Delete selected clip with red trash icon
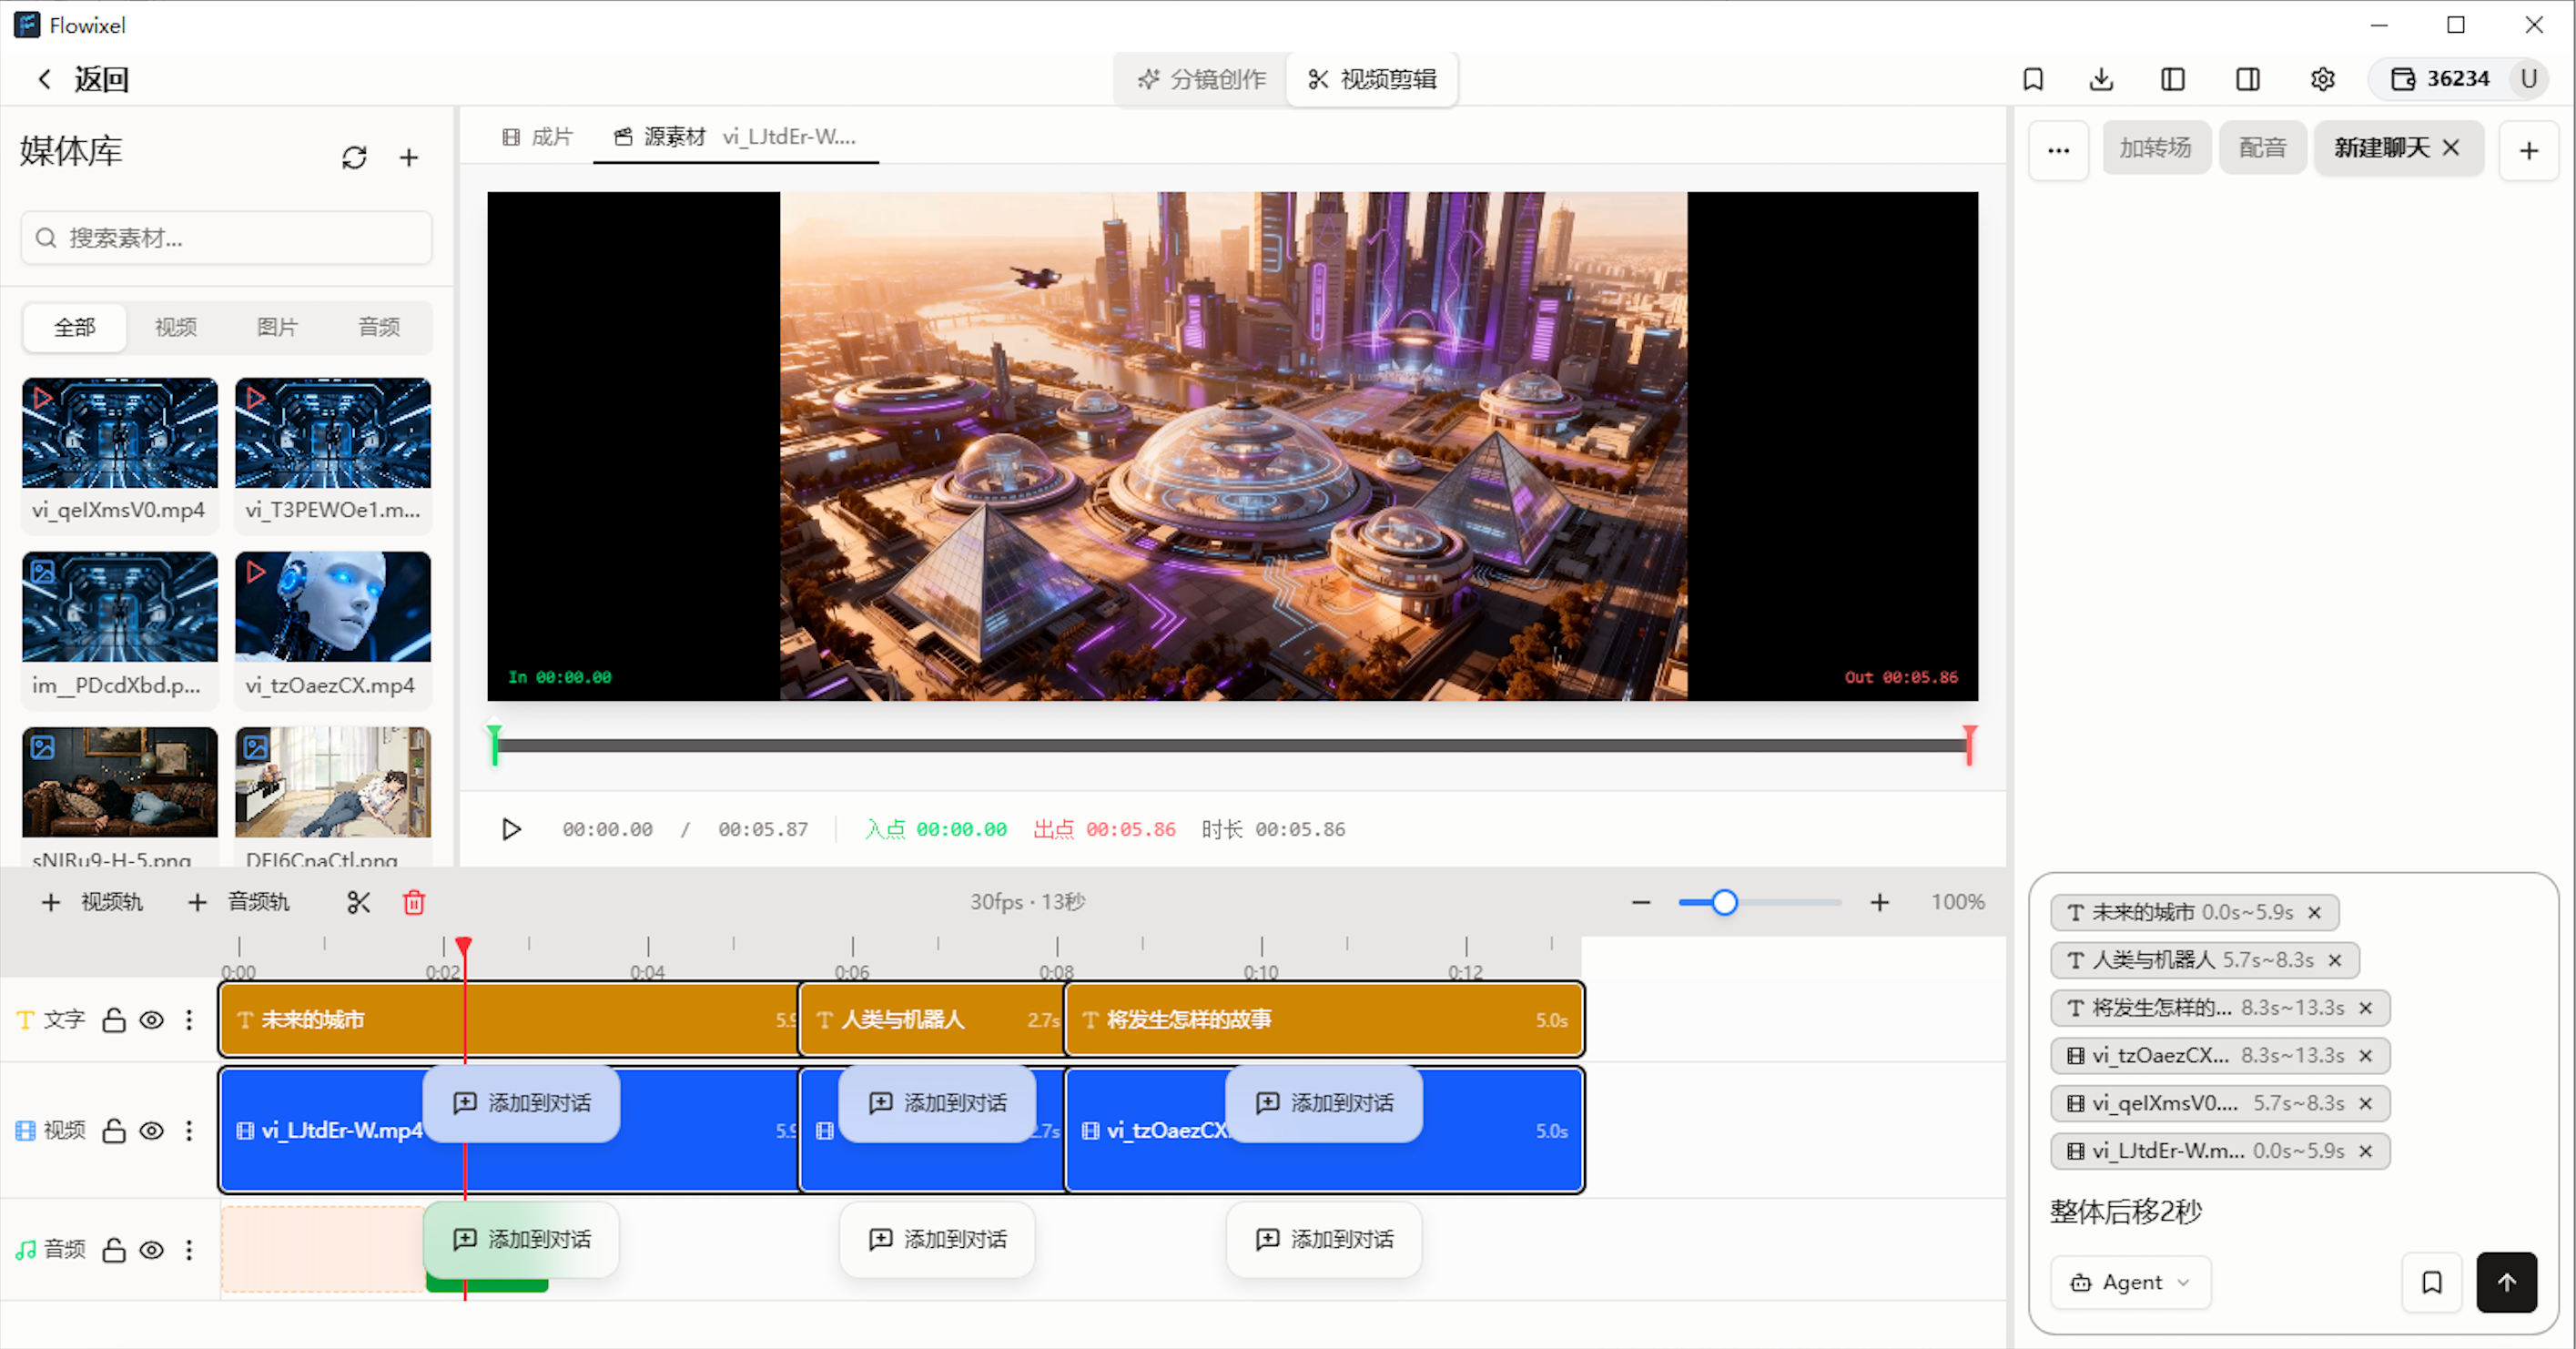This screenshot has width=2576, height=1349. pos(414,902)
